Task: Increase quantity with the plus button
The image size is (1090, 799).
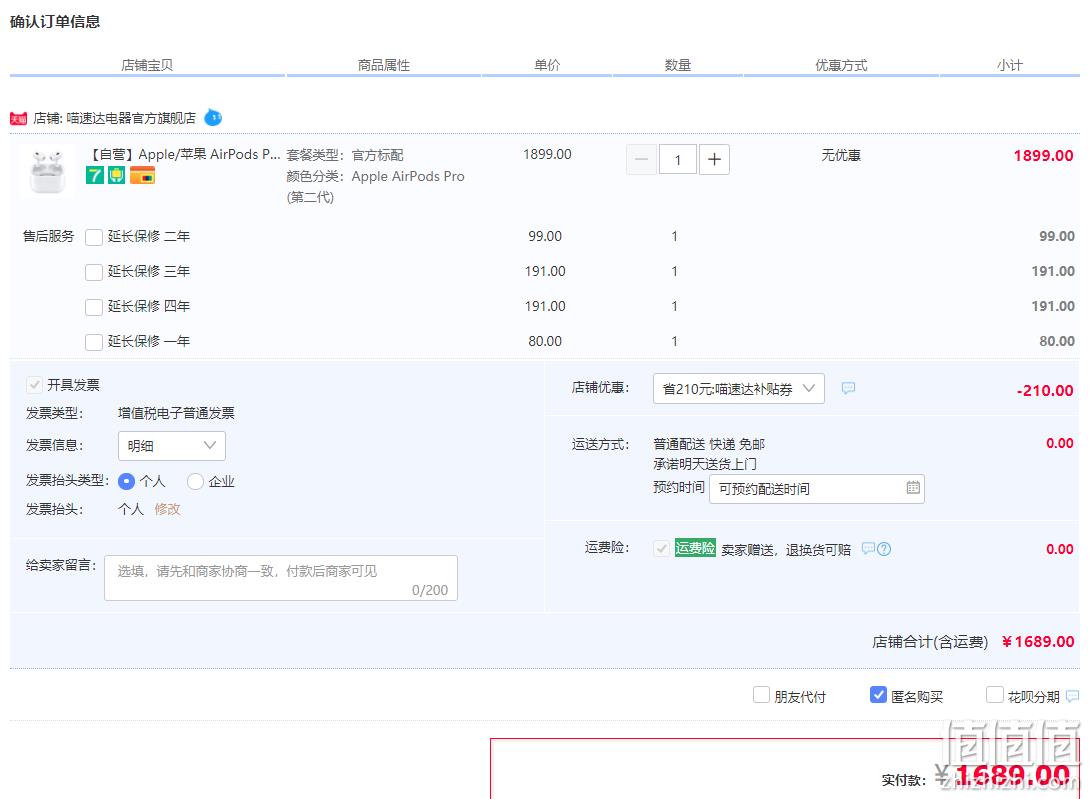Action: point(714,160)
